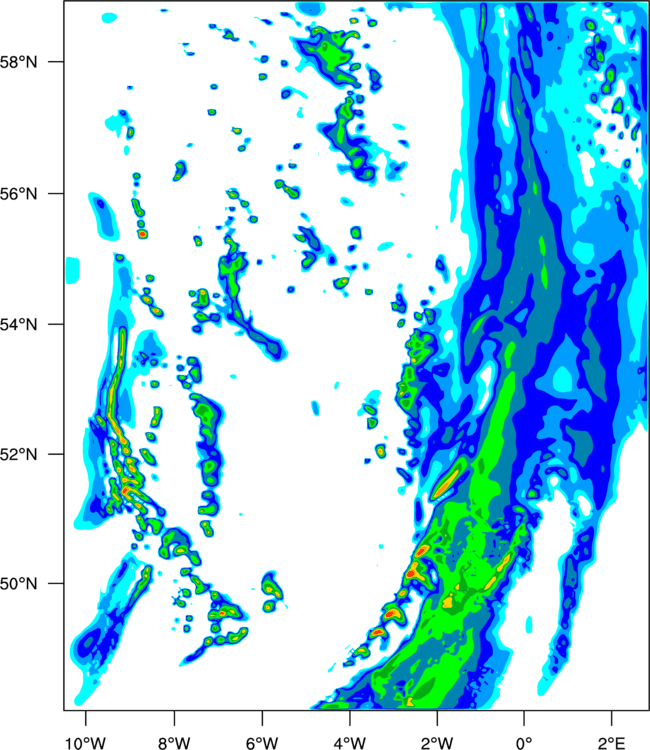Click the tick mark above 6°W
This screenshot has width=650, height=750.
(x=262, y=719)
